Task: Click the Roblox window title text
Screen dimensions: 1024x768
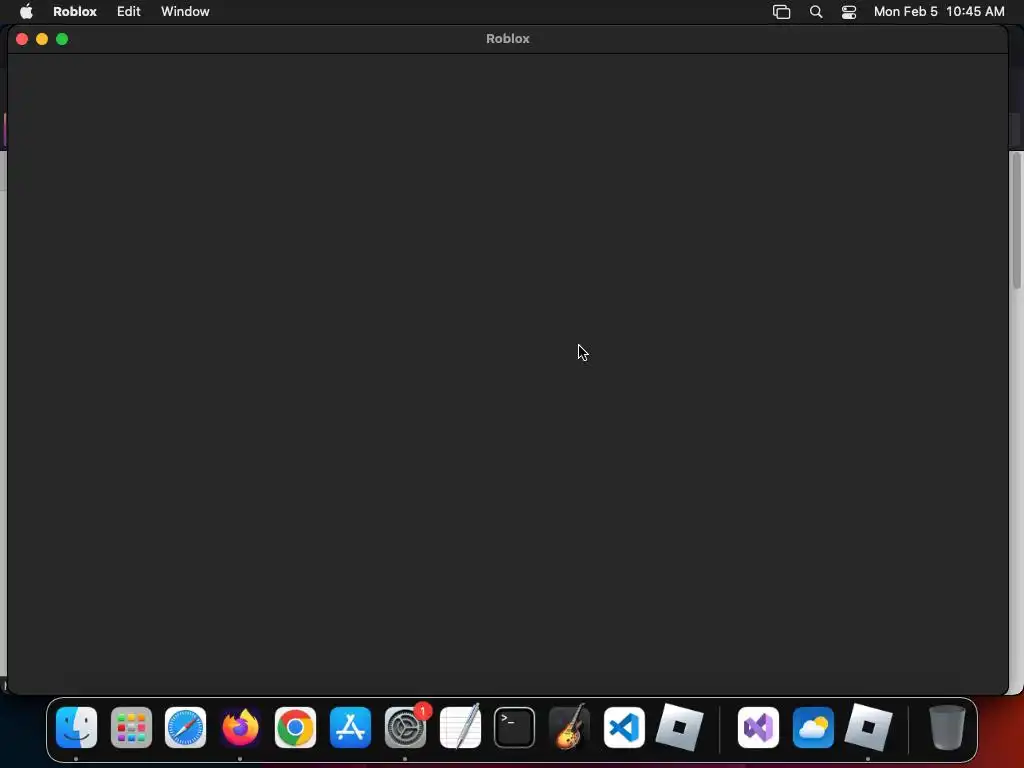Action: pos(507,39)
